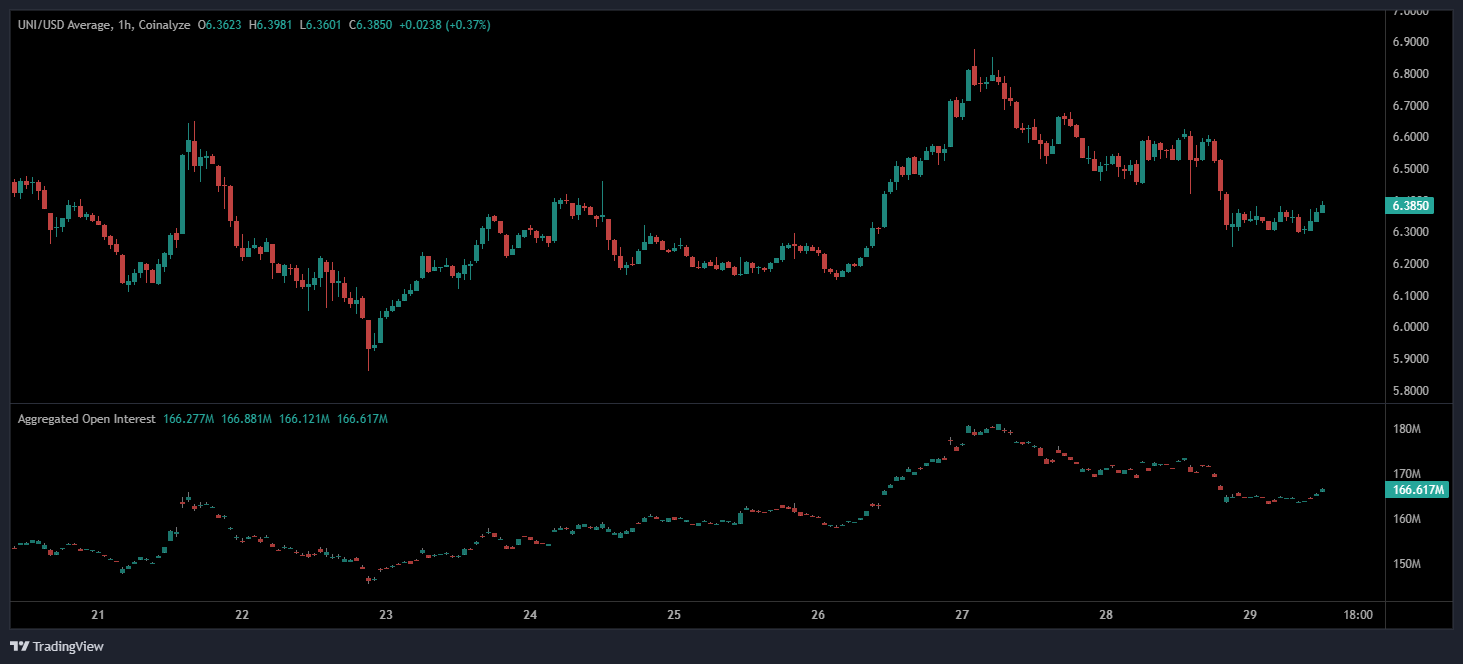Viewport: 1463px width, 664px height.
Task: Click the 27 date label on time axis
Action: tap(962, 615)
